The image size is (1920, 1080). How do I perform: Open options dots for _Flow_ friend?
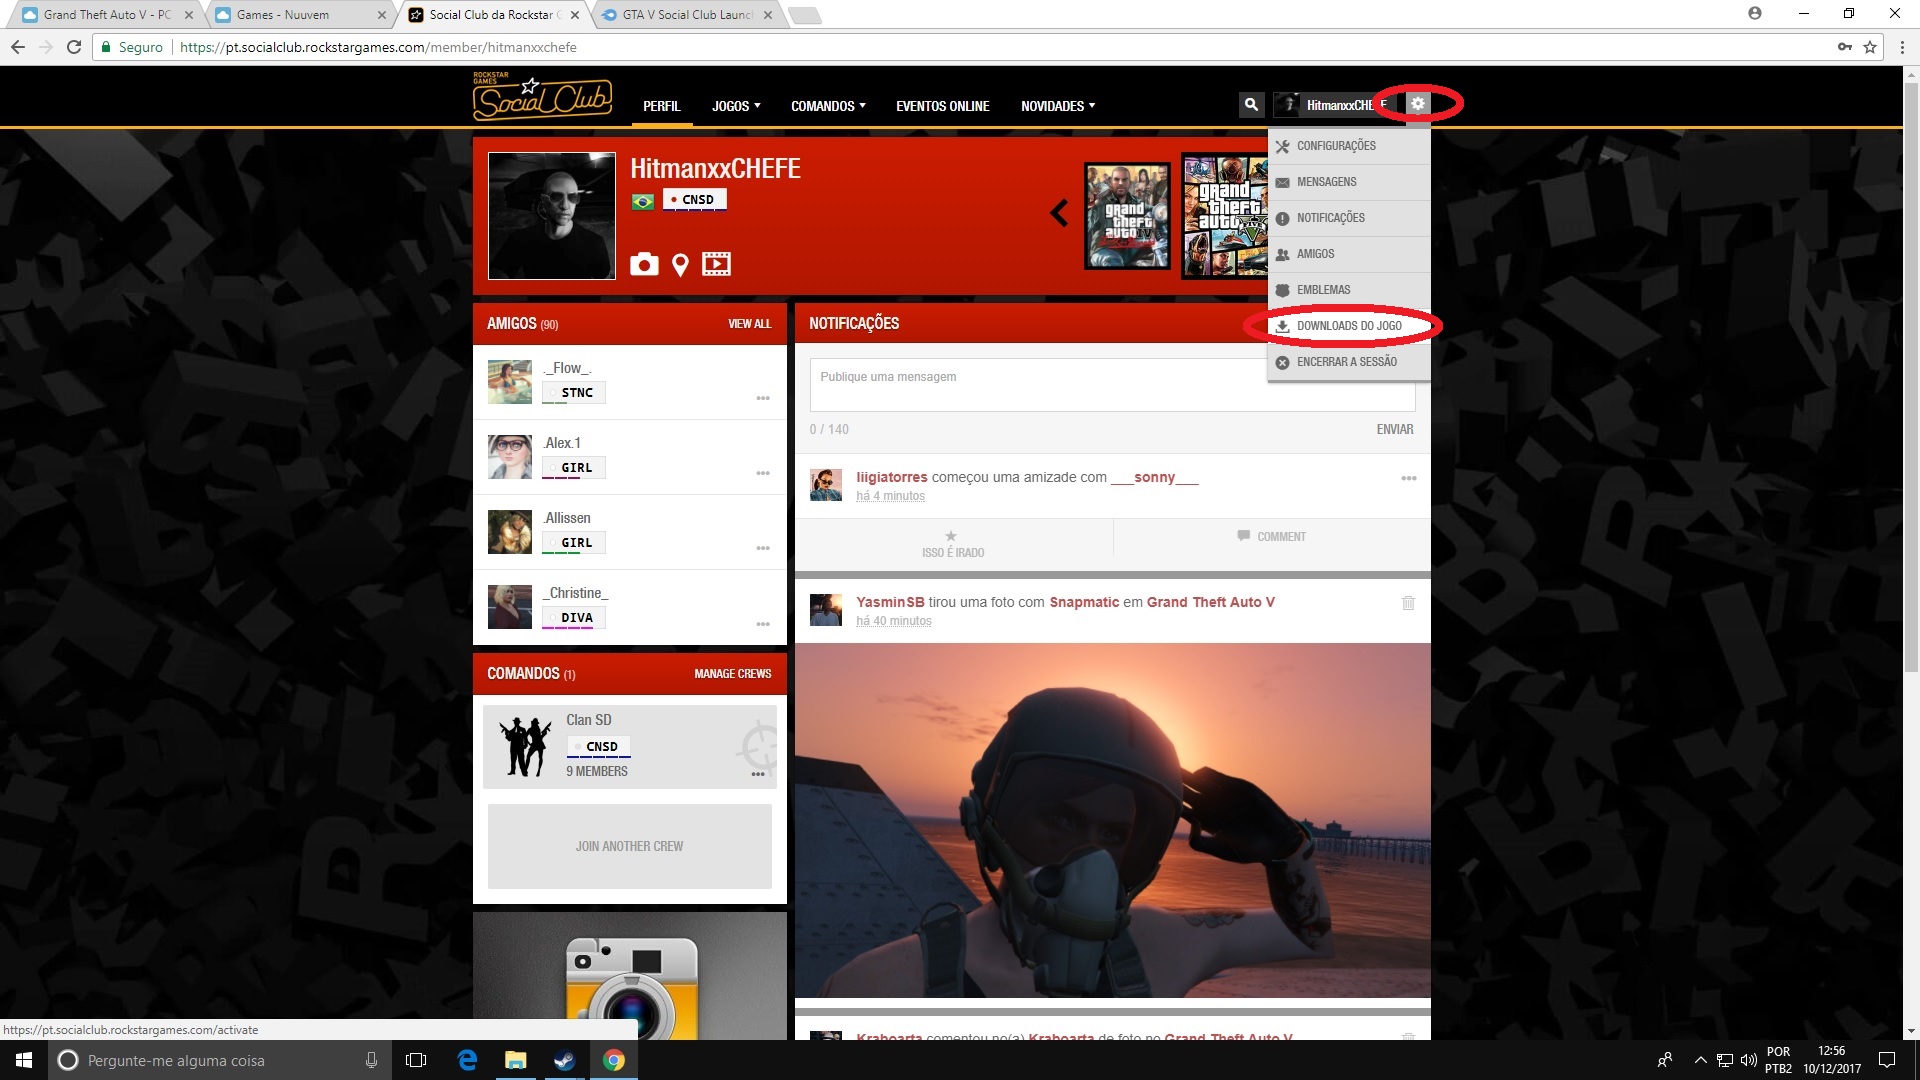pos(763,398)
